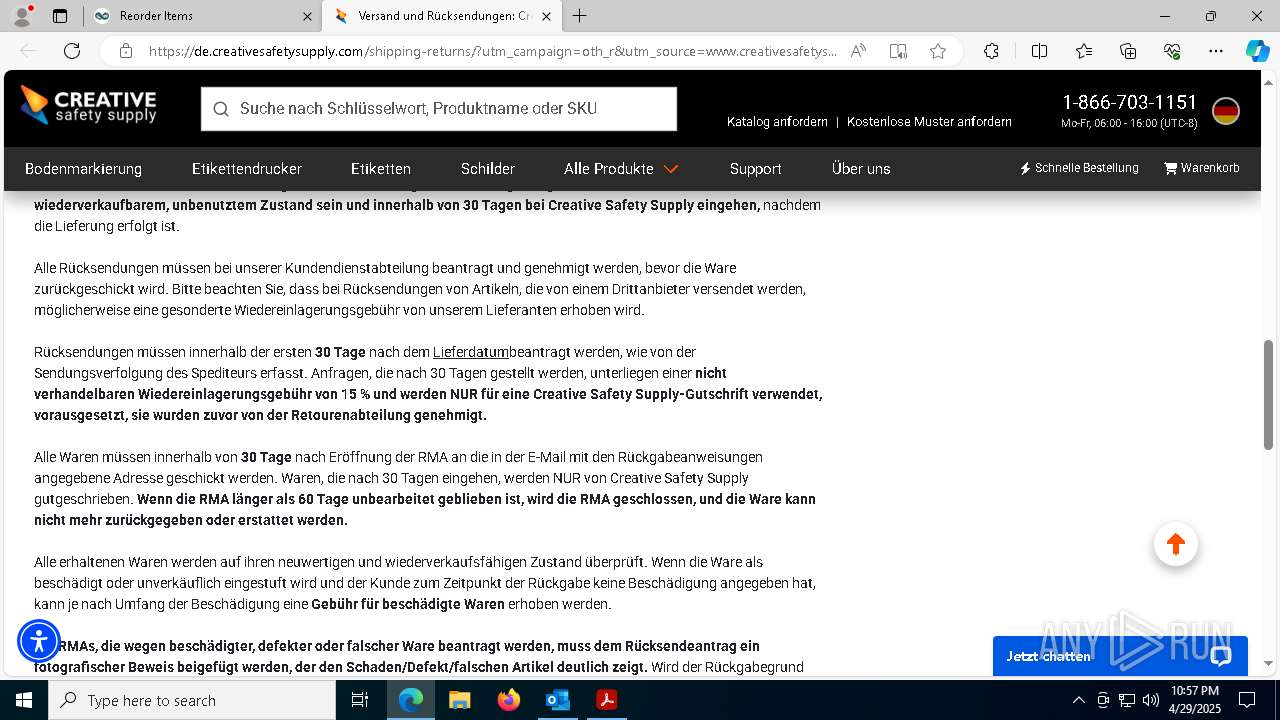Open the network tray icon
The image size is (1280, 720).
point(1127,700)
